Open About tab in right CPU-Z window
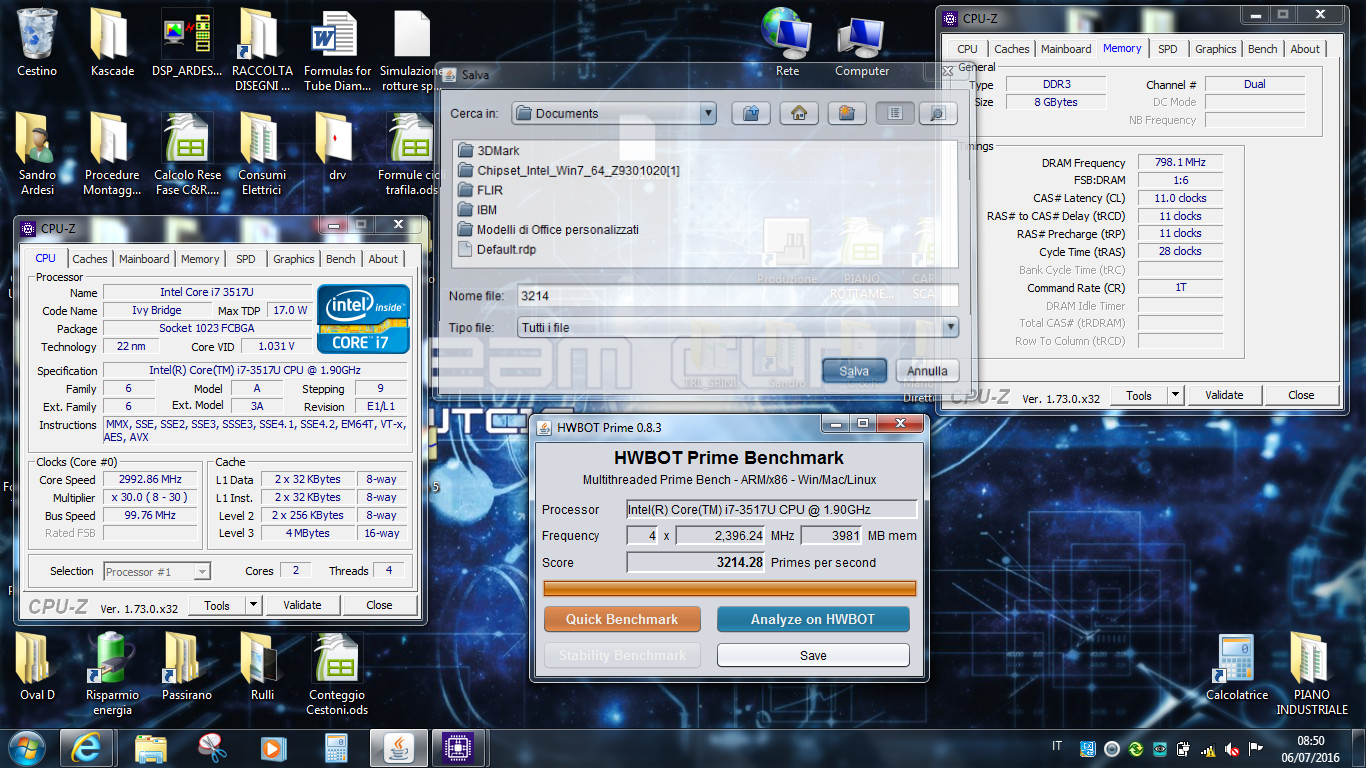 coord(1305,49)
